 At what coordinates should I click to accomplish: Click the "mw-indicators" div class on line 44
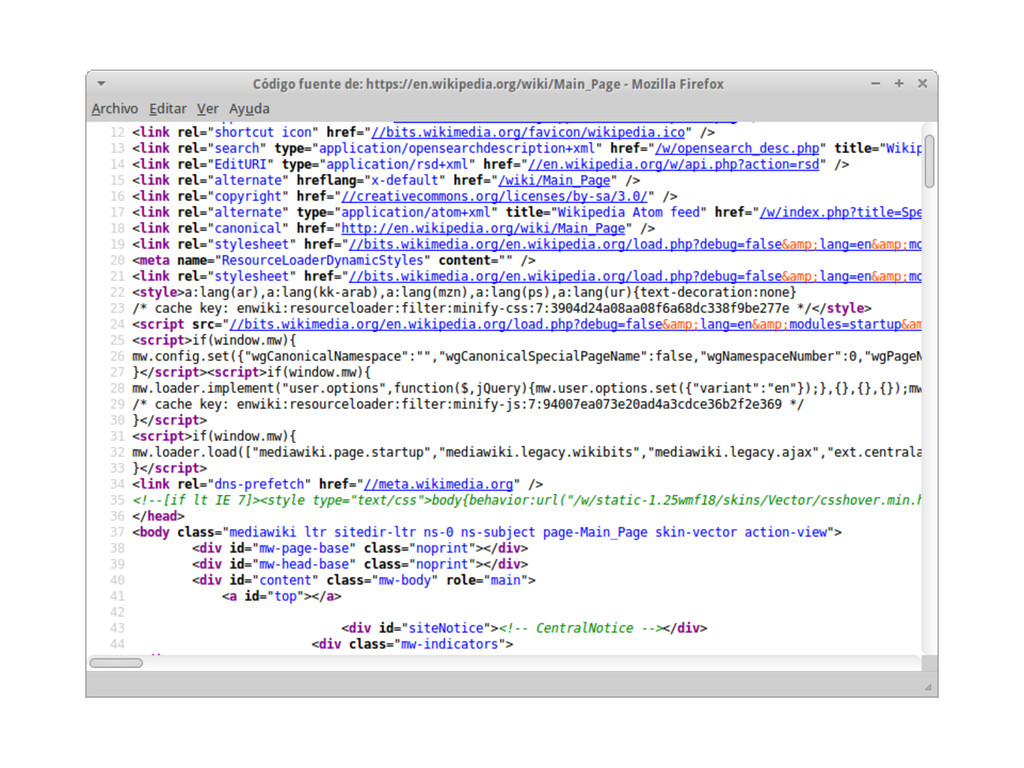point(449,645)
